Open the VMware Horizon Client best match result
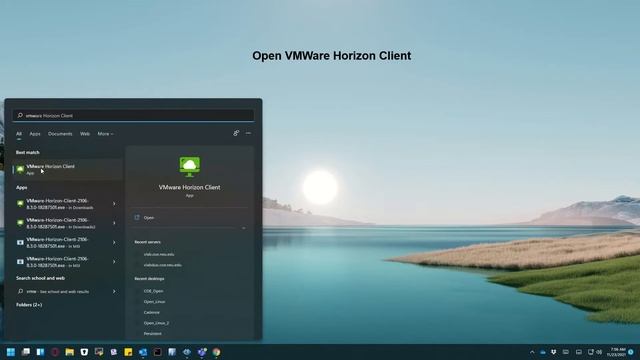Viewport: 640px width, 360px height. point(67,169)
